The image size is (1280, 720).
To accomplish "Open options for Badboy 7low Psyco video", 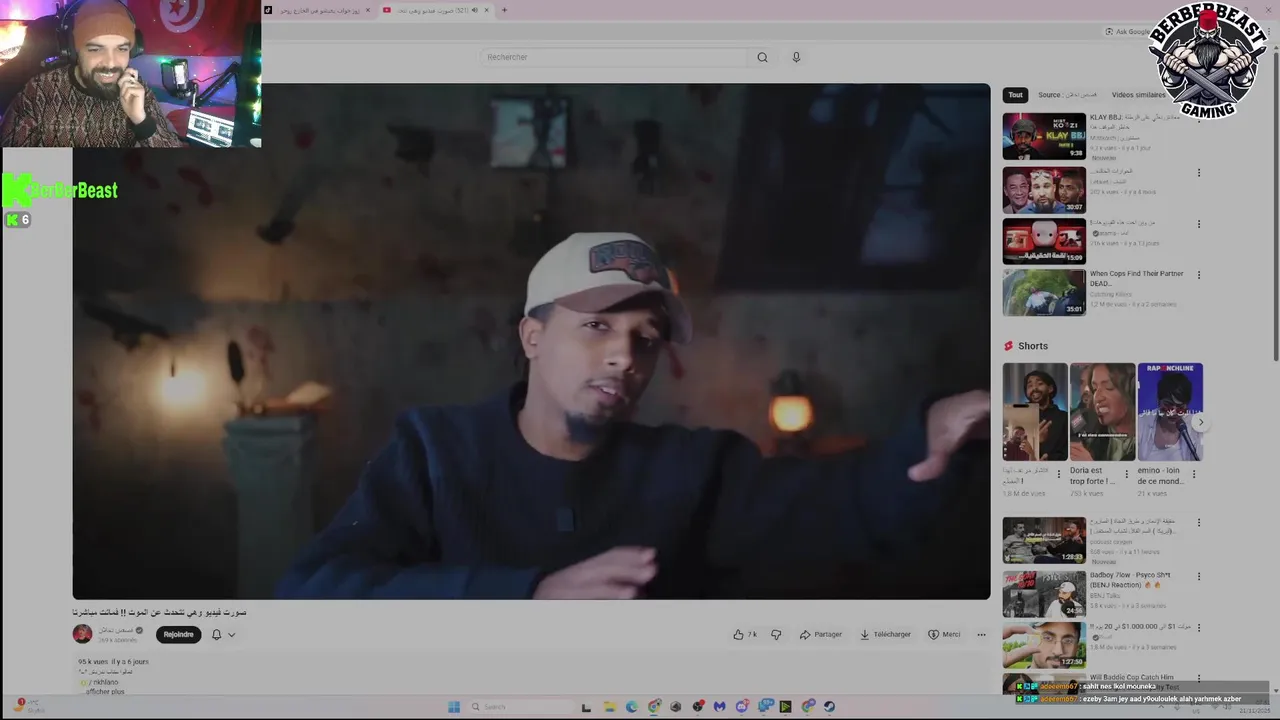I will [x=1199, y=577].
